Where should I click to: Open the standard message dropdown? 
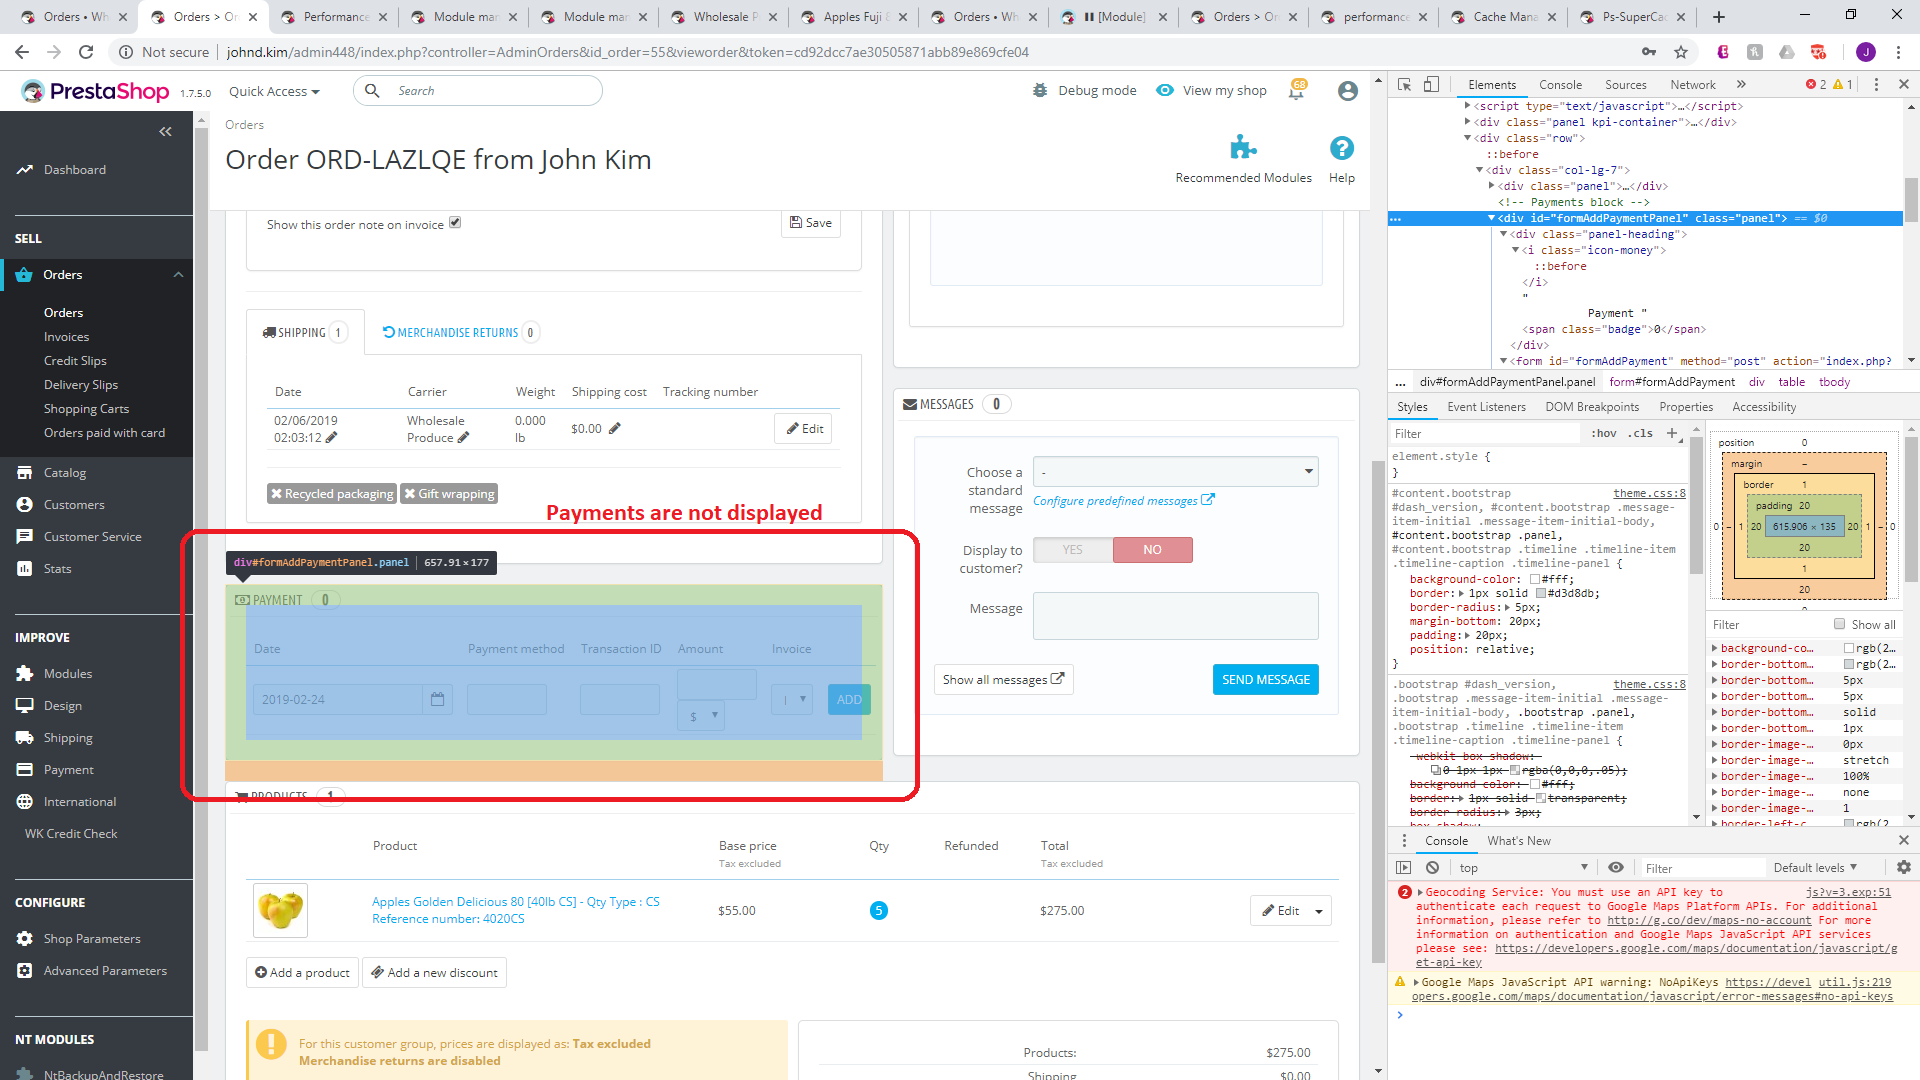(x=1175, y=472)
